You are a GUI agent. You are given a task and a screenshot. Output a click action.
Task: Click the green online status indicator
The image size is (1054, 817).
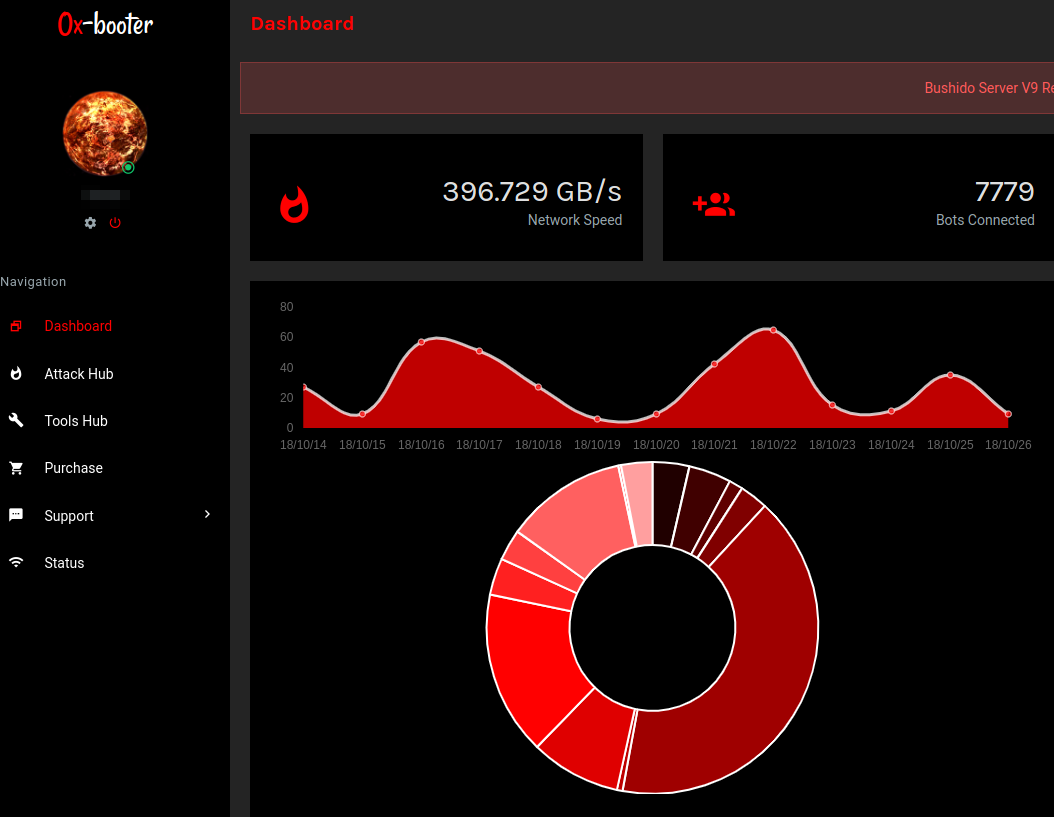click(x=128, y=167)
